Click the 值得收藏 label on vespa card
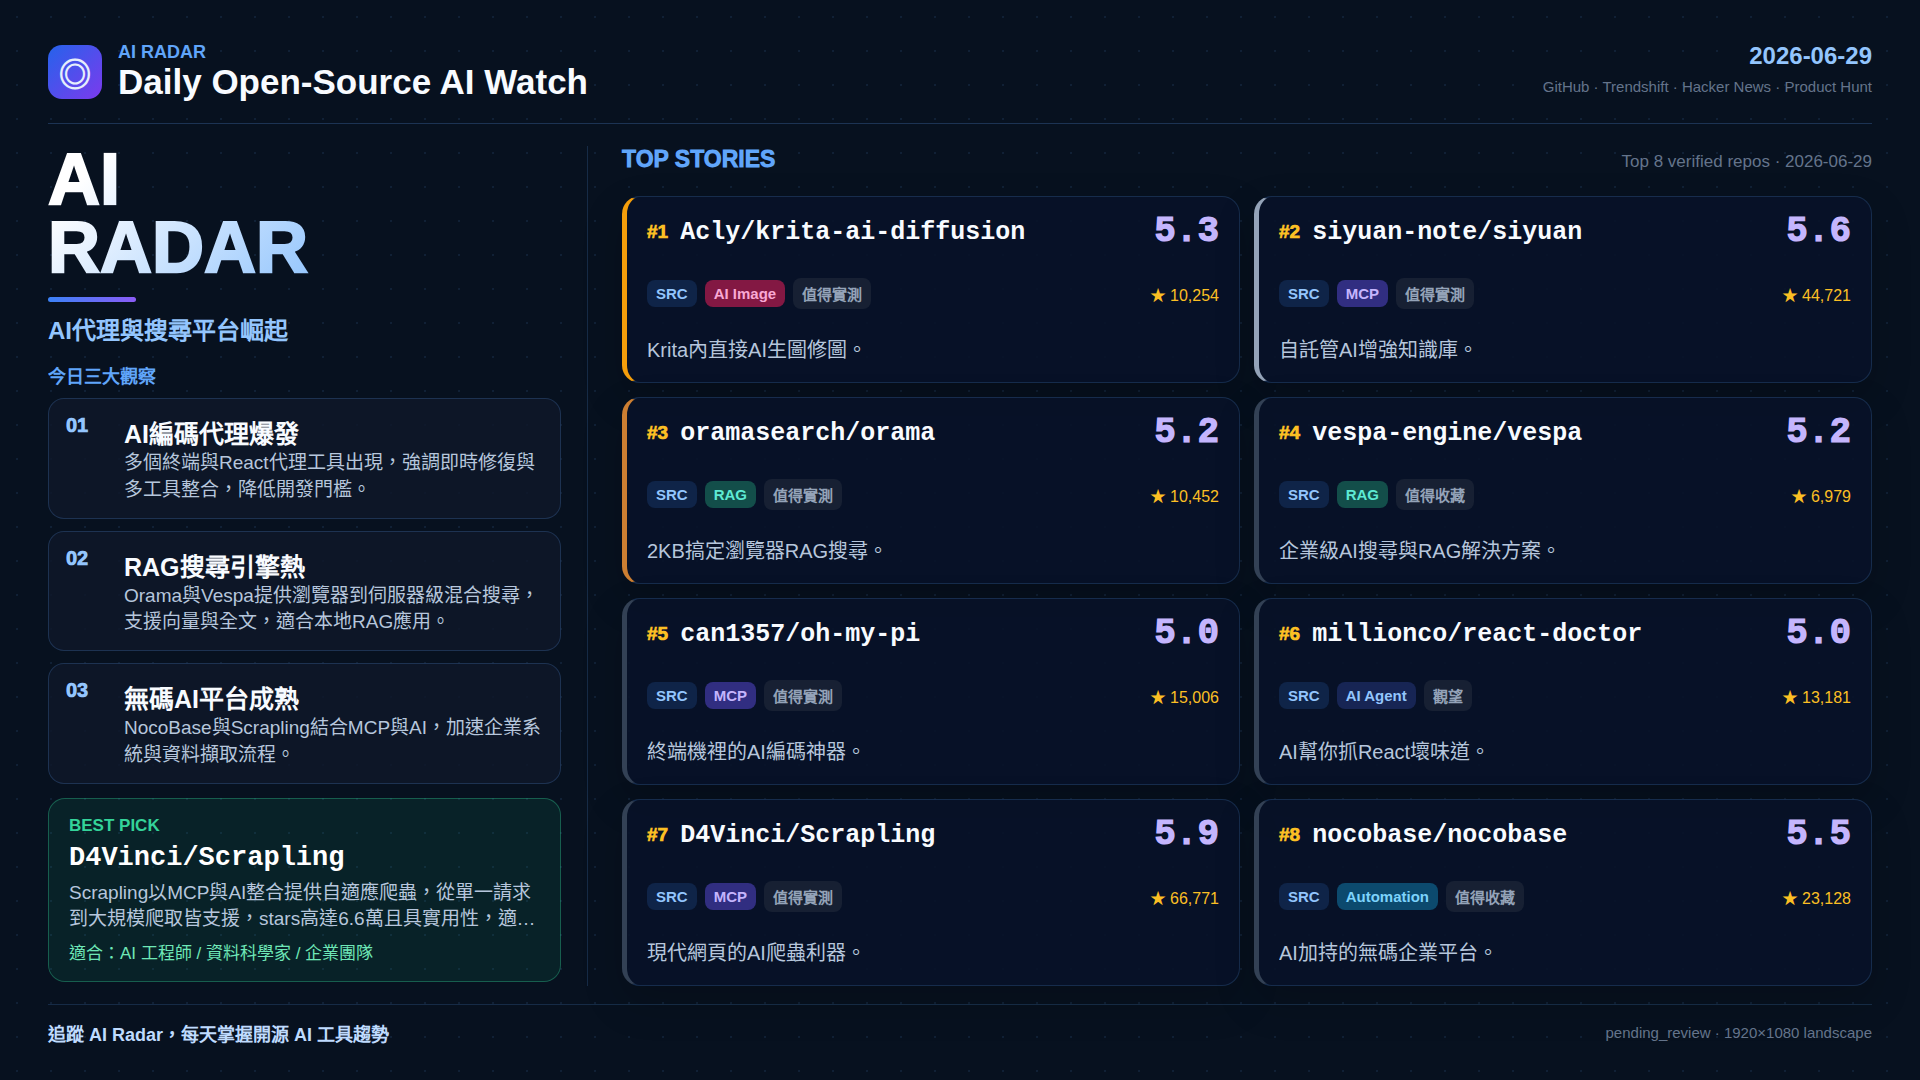This screenshot has height=1080, width=1920. point(1435,495)
